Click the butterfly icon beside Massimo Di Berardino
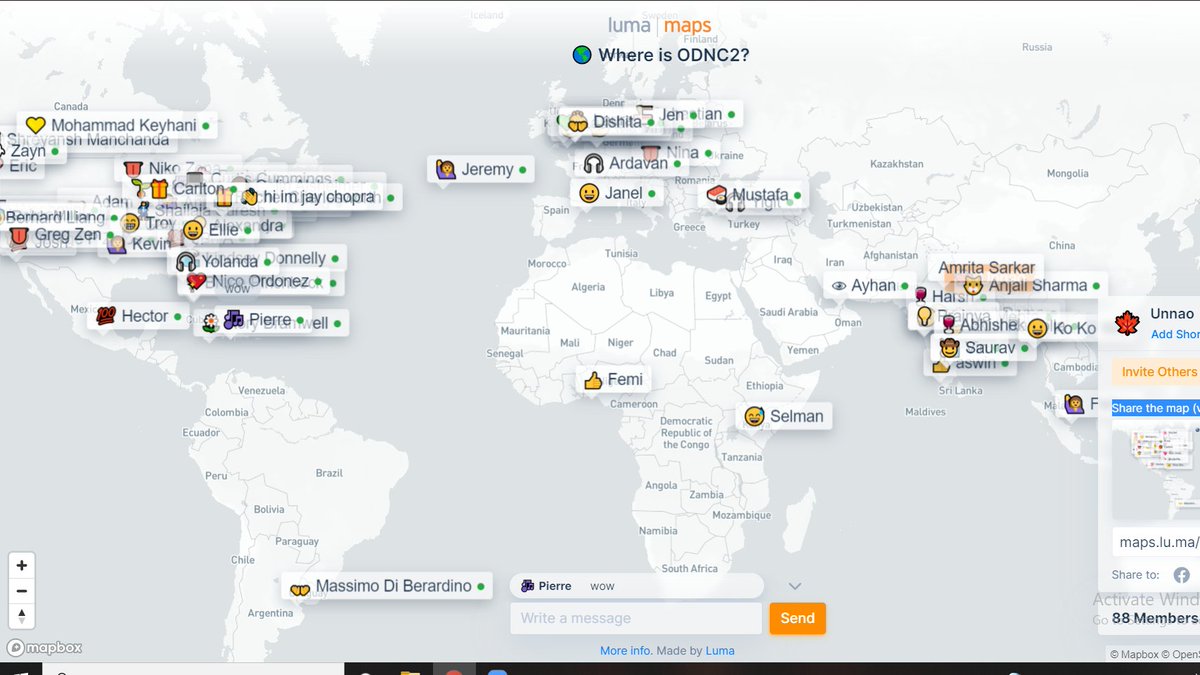Image resolution: width=1200 pixels, height=675 pixels. click(300, 588)
